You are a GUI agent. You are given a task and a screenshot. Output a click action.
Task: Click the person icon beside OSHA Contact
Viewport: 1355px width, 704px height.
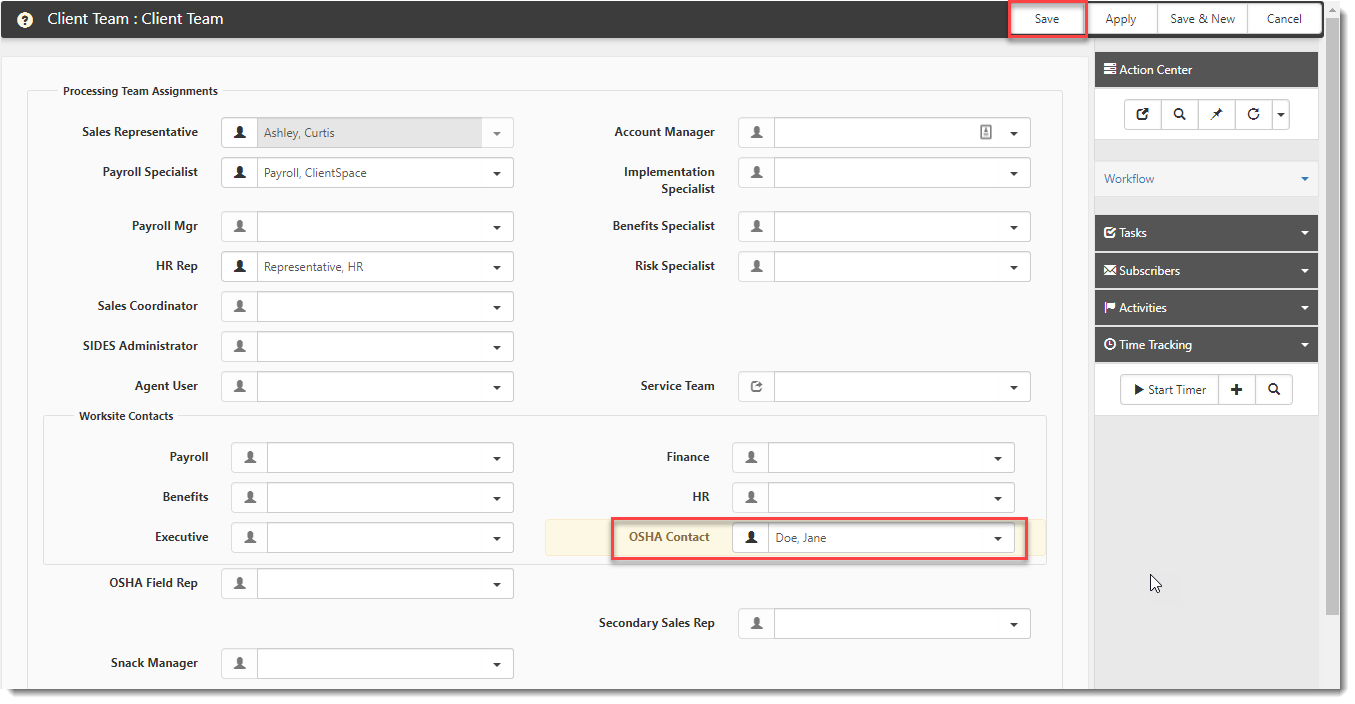(x=751, y=538)
